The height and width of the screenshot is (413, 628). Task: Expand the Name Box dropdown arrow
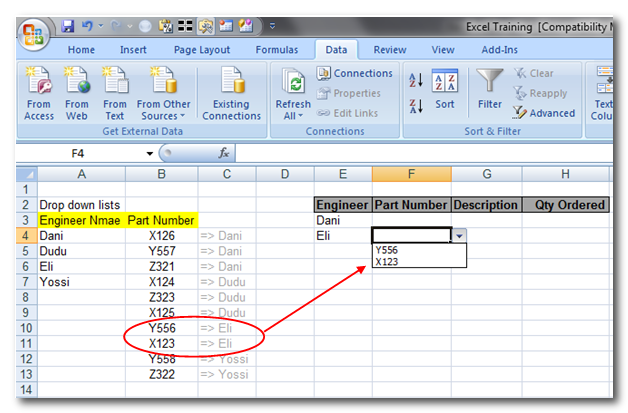click(150, 154)
